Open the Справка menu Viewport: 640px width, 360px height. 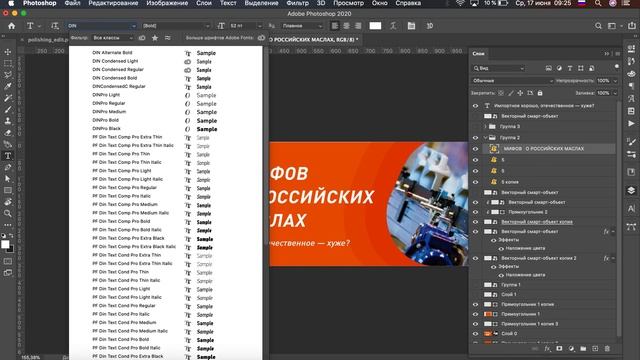[x=408, y=3]
